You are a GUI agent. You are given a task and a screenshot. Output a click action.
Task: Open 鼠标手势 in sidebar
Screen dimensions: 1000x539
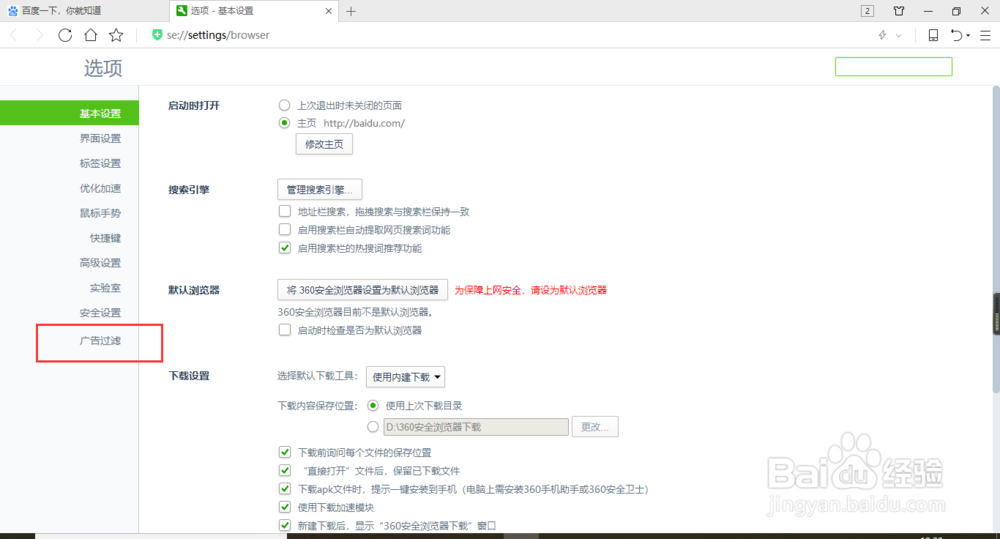(x=100, y=213)
